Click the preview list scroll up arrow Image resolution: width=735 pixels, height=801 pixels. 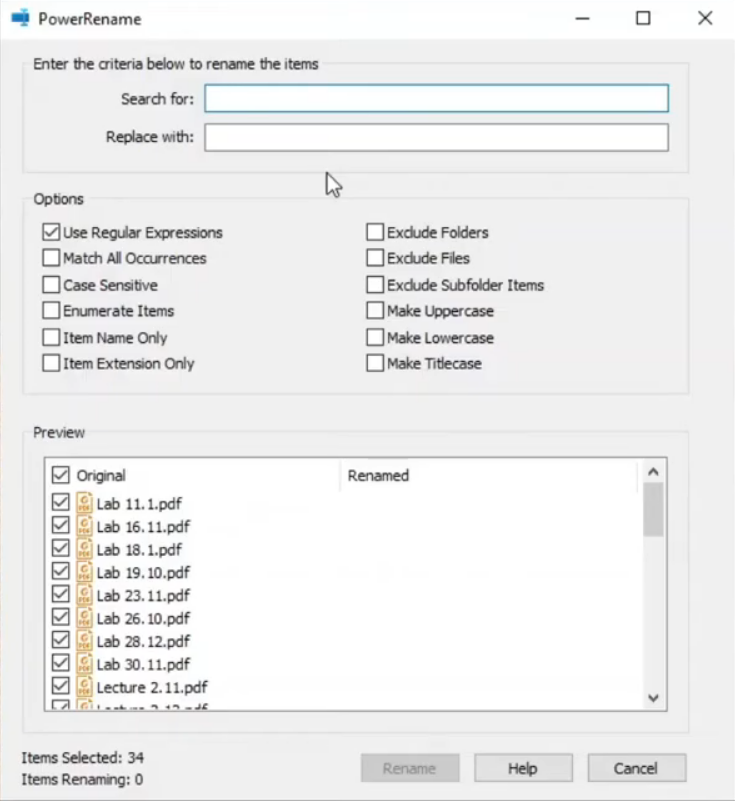654,472
